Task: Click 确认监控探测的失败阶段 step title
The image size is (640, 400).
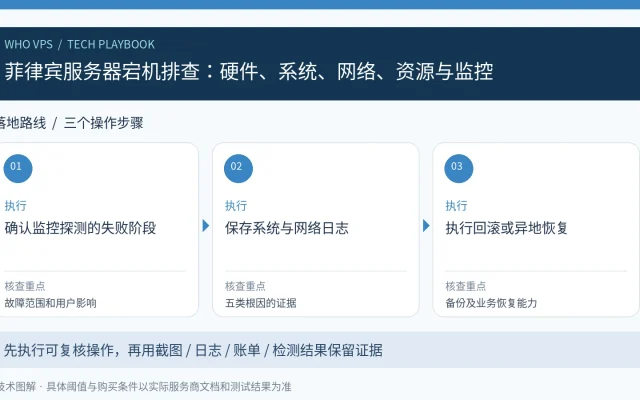Action: point(80,228)
